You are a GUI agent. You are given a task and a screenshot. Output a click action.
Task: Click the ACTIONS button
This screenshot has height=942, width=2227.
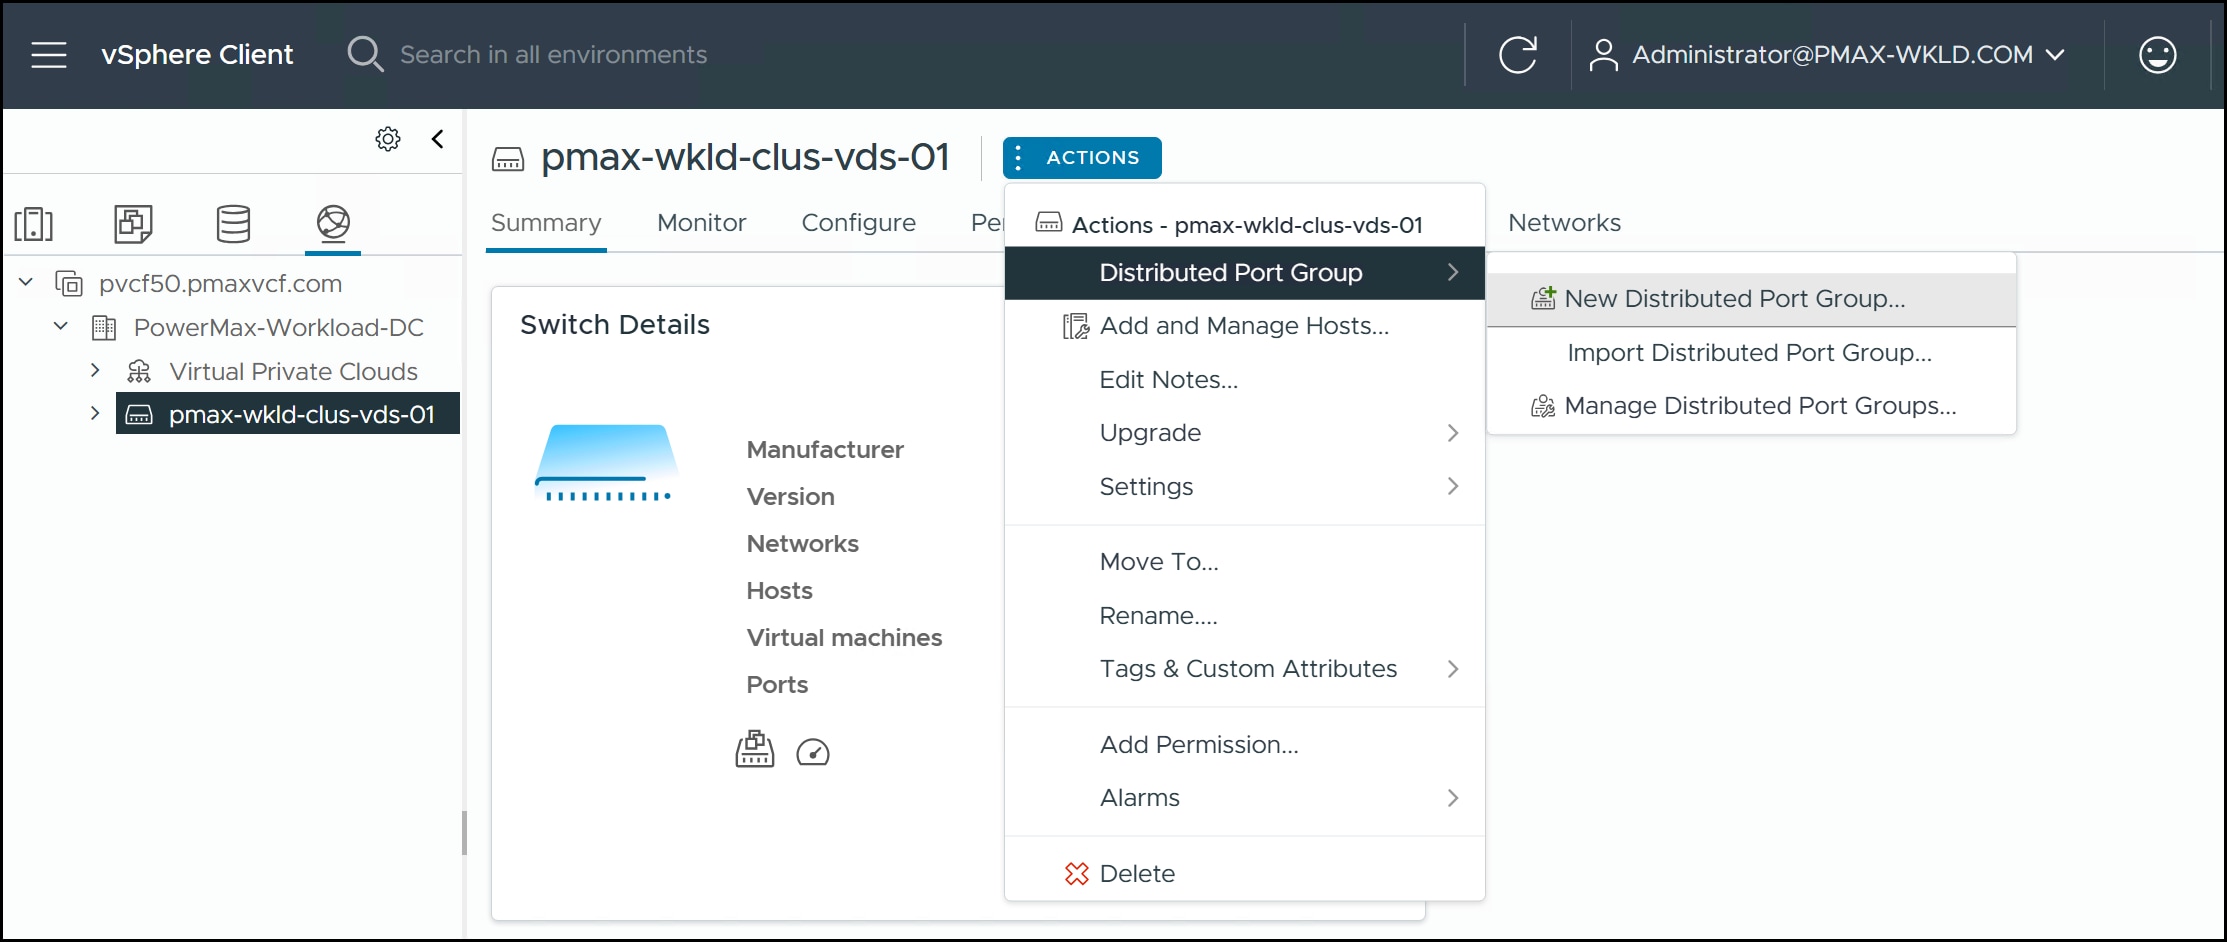pos(1082,157)
